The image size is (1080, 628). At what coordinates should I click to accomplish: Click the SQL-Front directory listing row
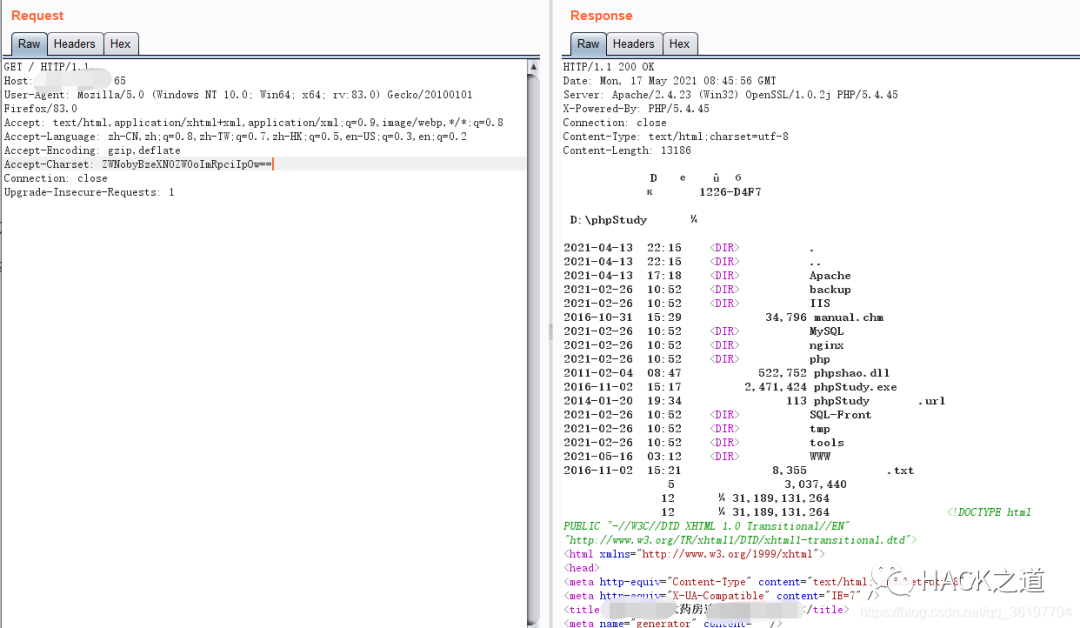pyautogui.click(x=718, y=415)
